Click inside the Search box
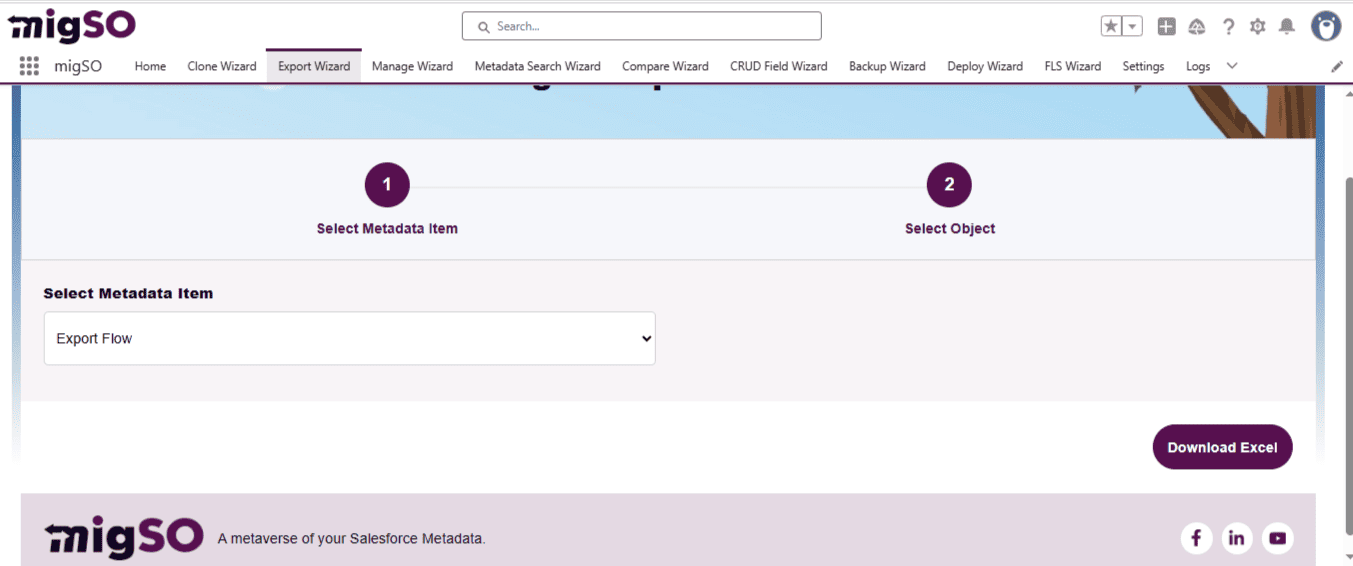 [x=641, y=26]
